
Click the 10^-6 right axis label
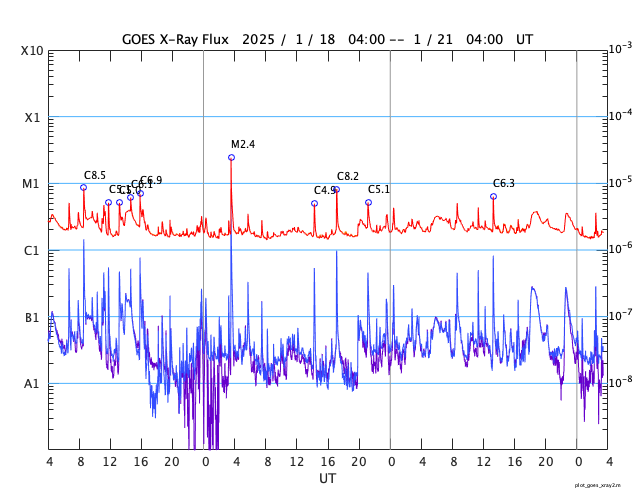[620, 248]
